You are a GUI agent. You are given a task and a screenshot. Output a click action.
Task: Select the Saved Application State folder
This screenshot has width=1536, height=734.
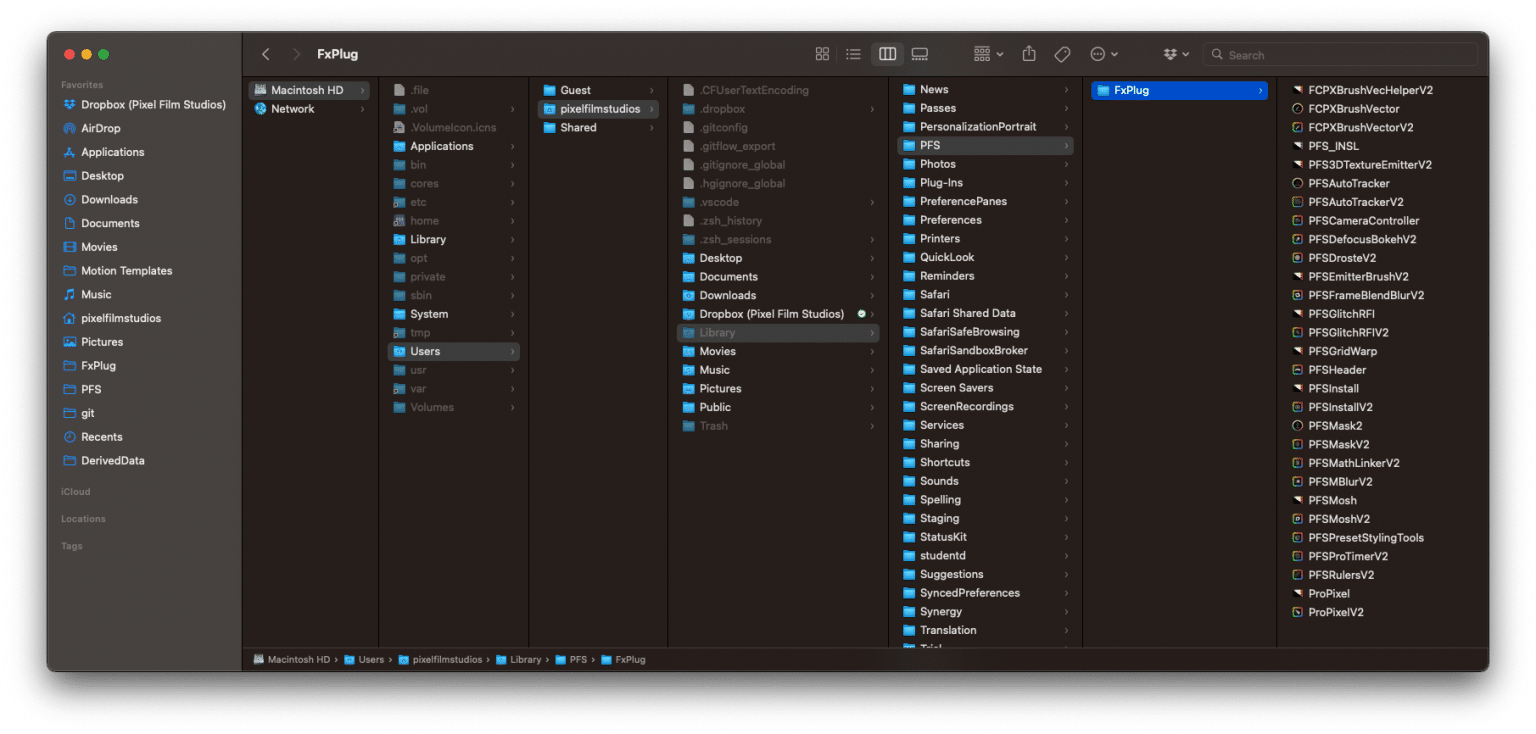(x=985, y=370)
